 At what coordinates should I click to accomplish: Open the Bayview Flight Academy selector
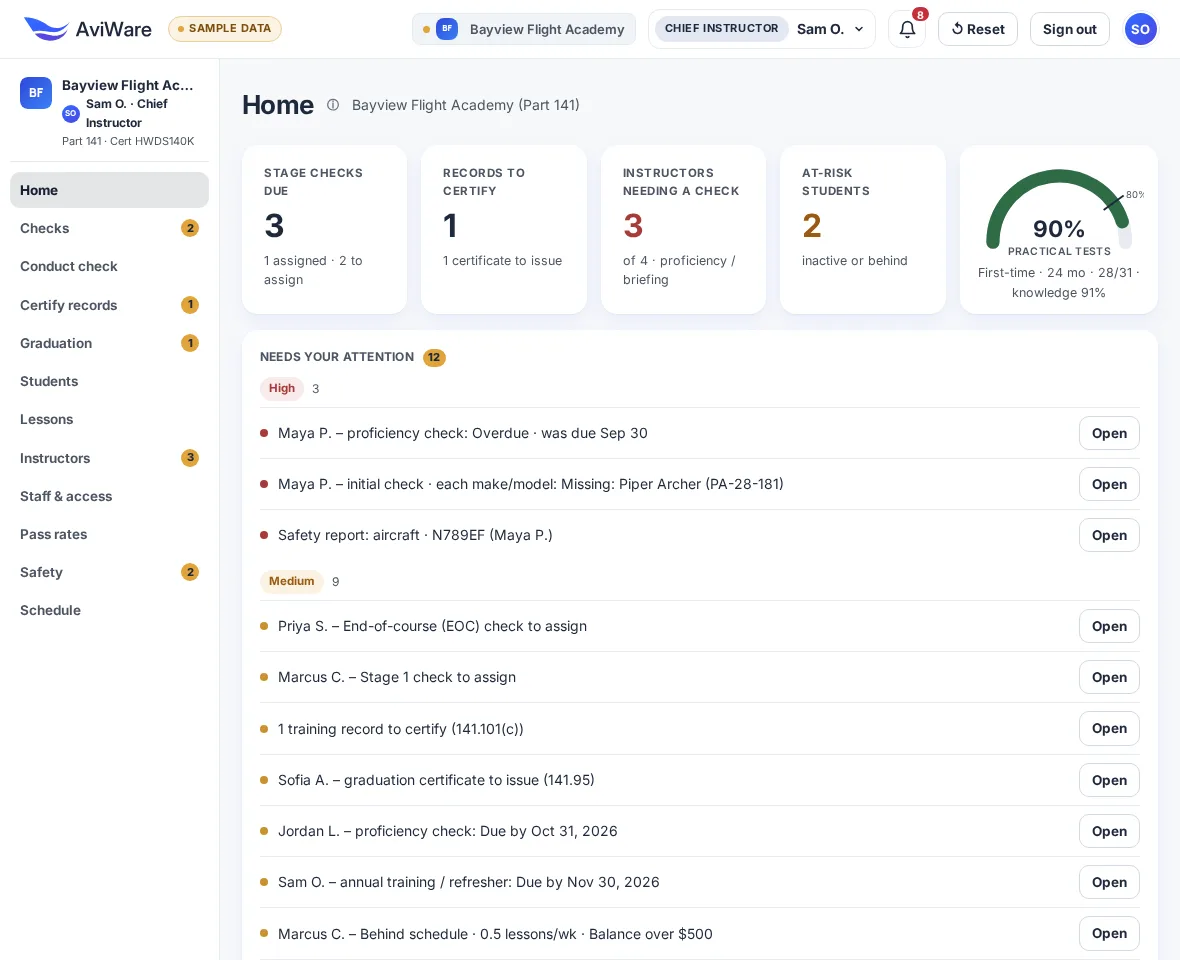tap(524, 29)
